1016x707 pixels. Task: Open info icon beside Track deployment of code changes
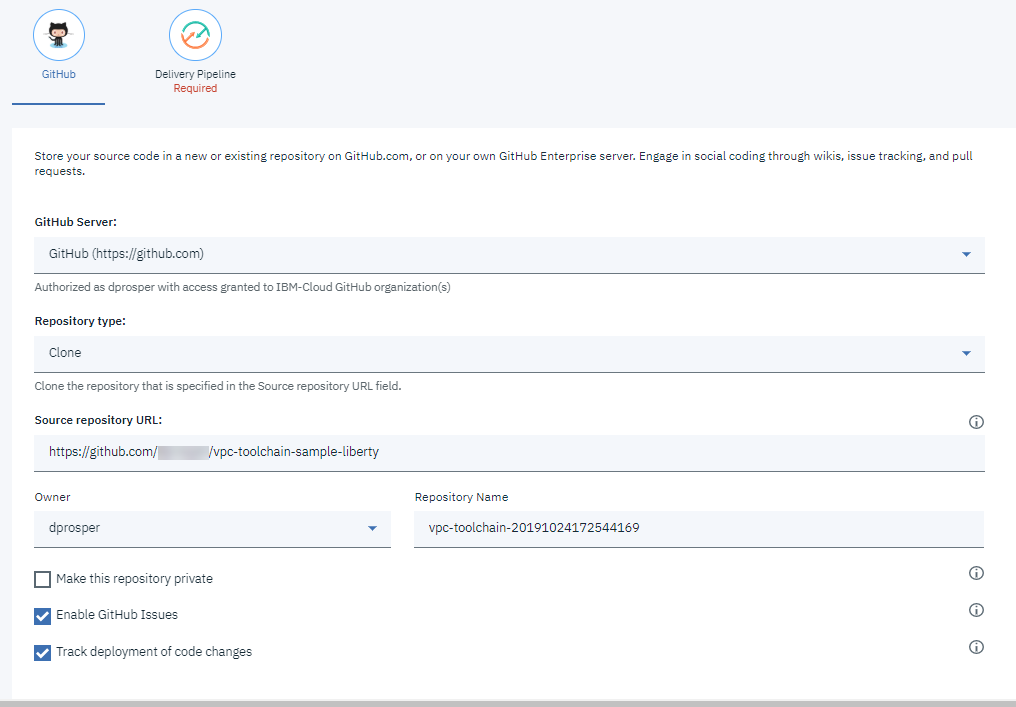click(976, 647)
